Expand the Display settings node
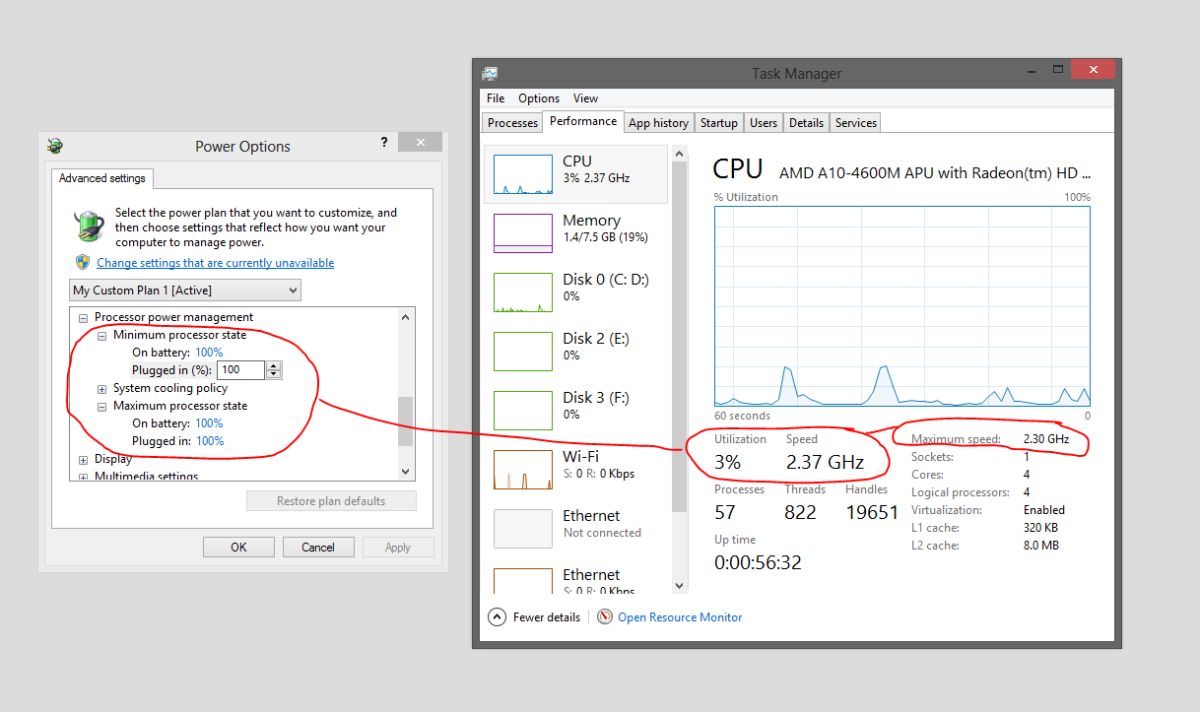Viewport: 1200px width, 712px height. click(x=84, y=459)
